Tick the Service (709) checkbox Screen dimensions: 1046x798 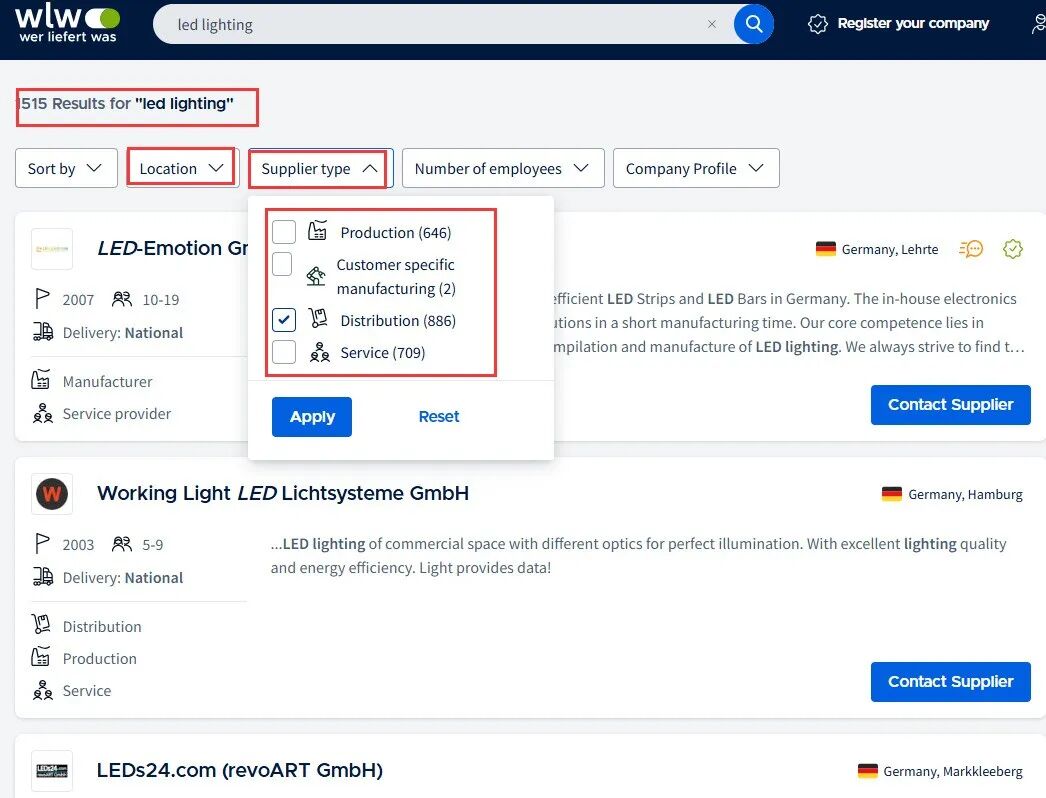284,353
